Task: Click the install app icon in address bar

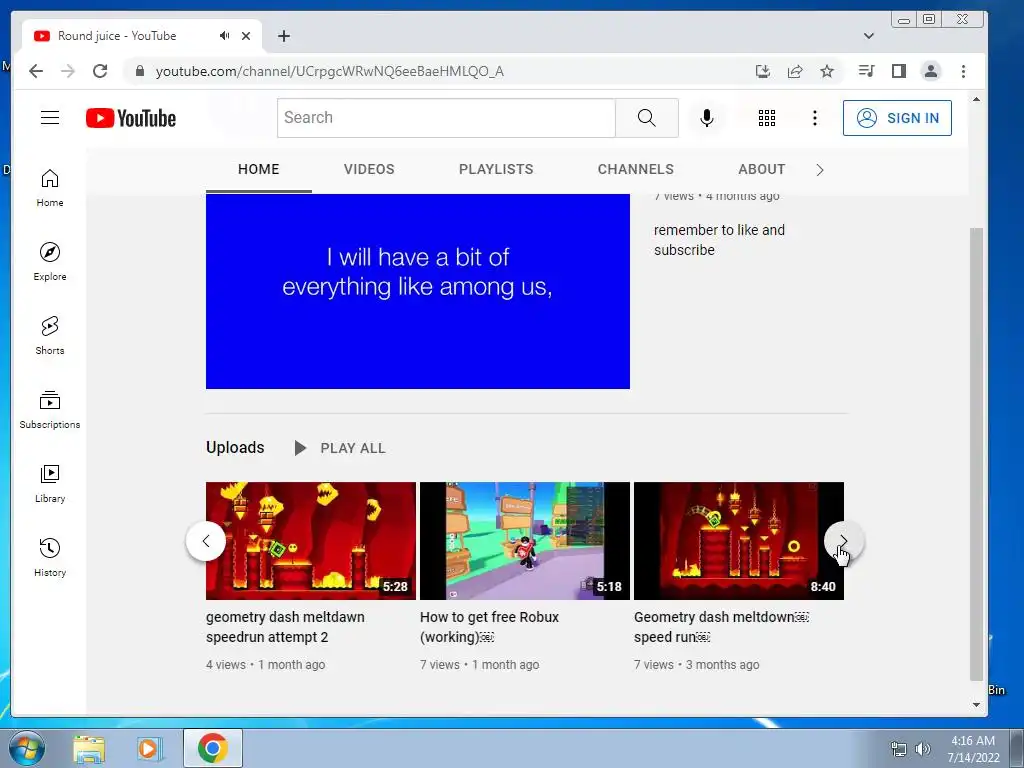Action: pos(763,71)
